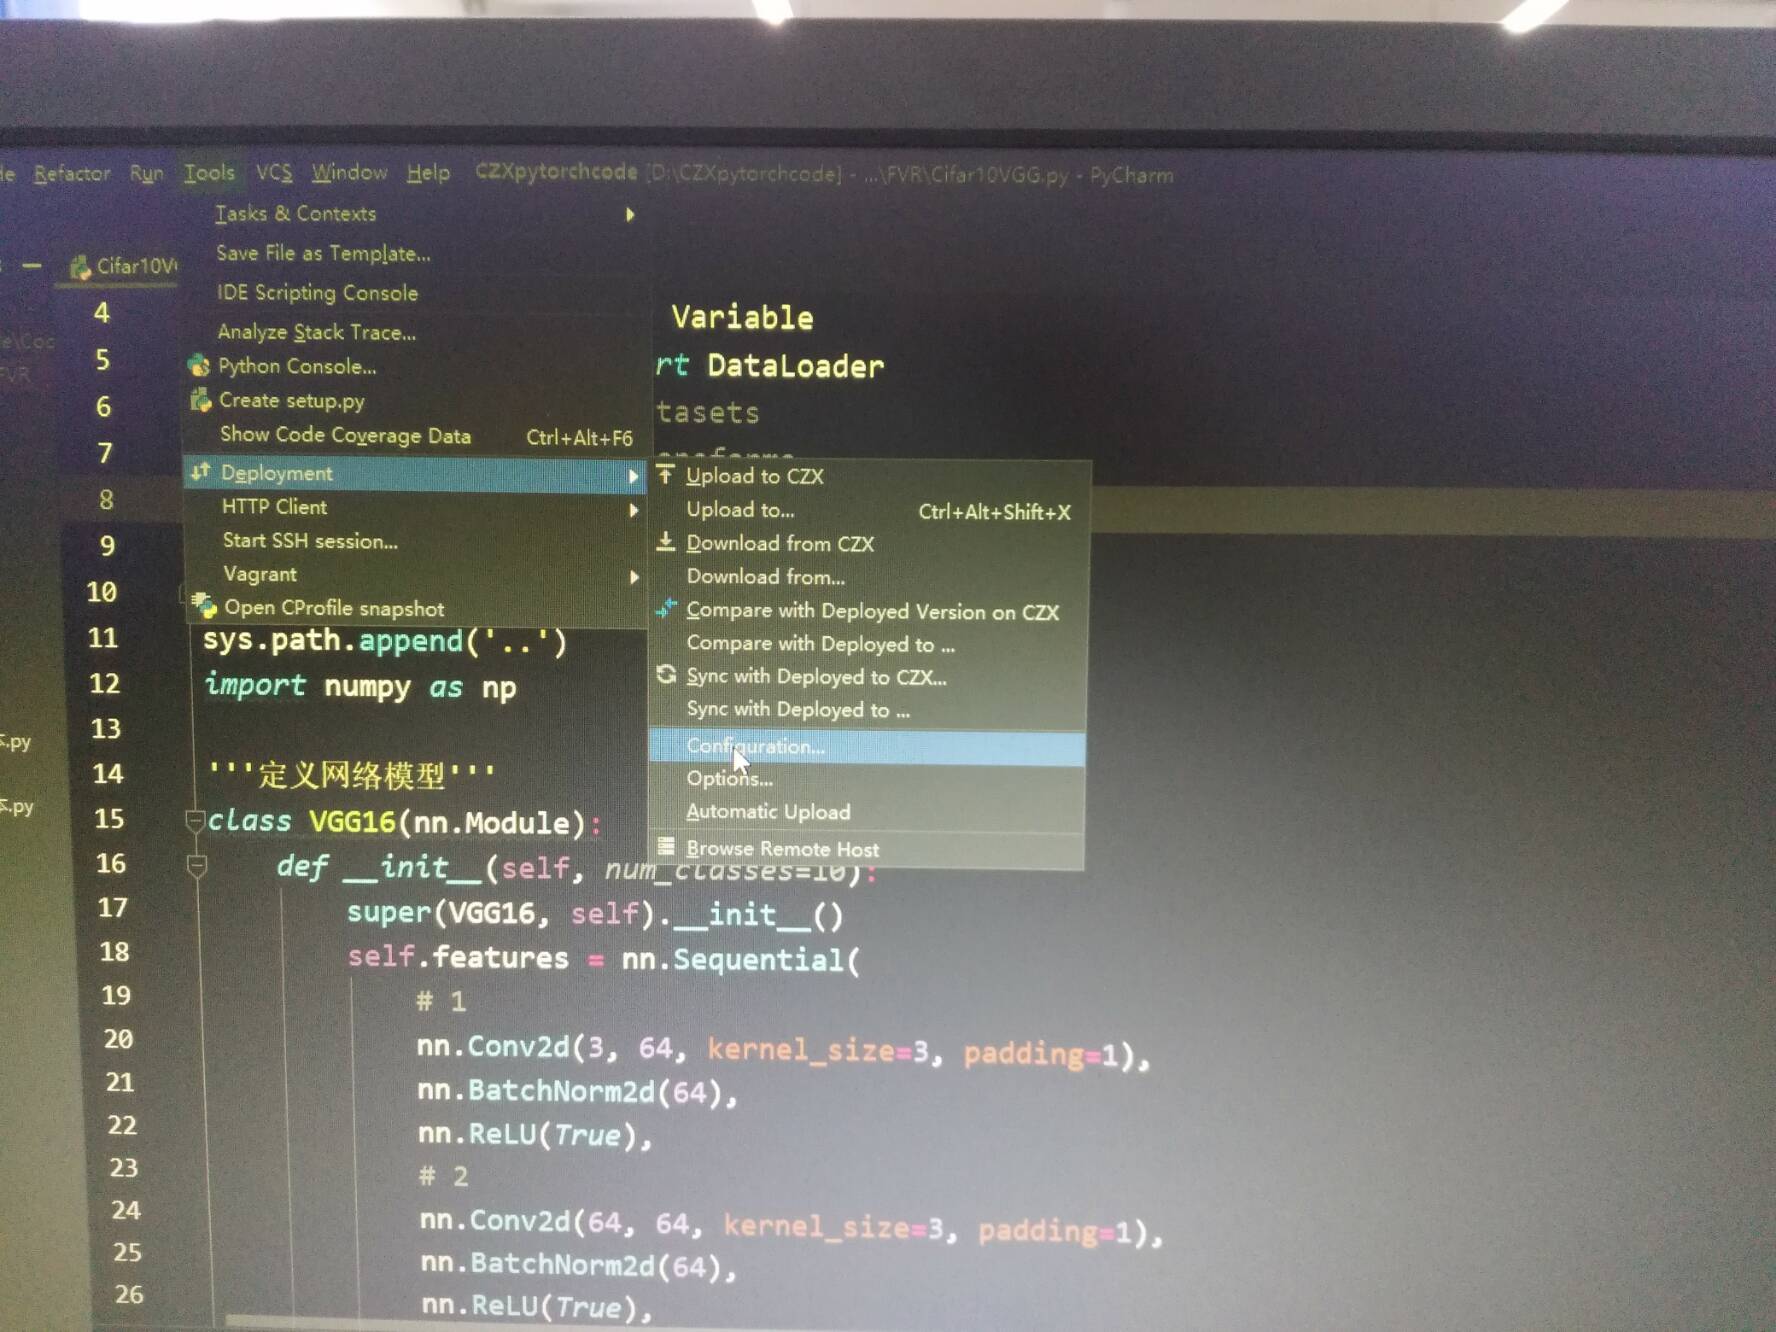Open the Help menu
Viewport: 1776px width, 1332px height.
(428, 173)
